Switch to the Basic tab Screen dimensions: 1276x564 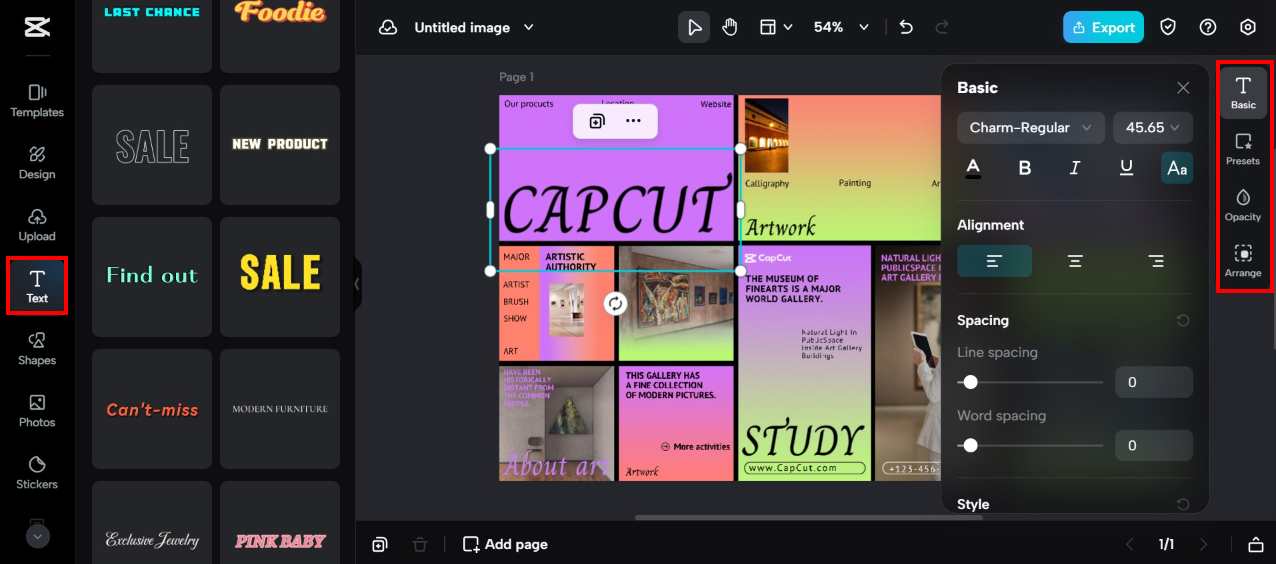click(1243, 93)
